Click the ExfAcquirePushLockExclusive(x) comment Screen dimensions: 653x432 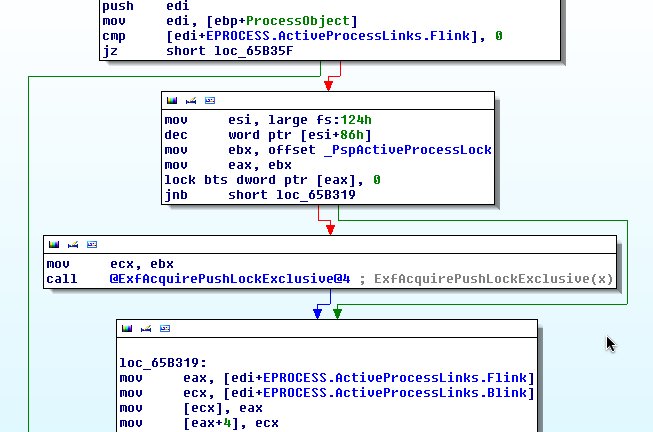pyautogui.click(x=493, y=279)
